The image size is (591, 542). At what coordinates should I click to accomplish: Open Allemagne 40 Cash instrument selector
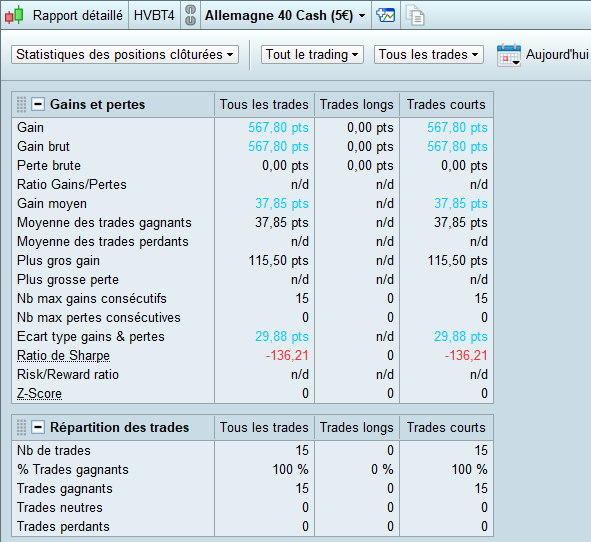(286, 15)
